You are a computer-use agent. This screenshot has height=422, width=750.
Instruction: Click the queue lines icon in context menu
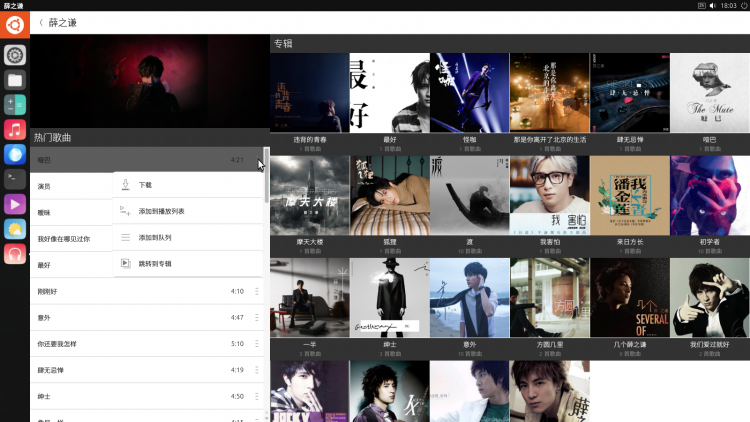[x=125, y=237]
